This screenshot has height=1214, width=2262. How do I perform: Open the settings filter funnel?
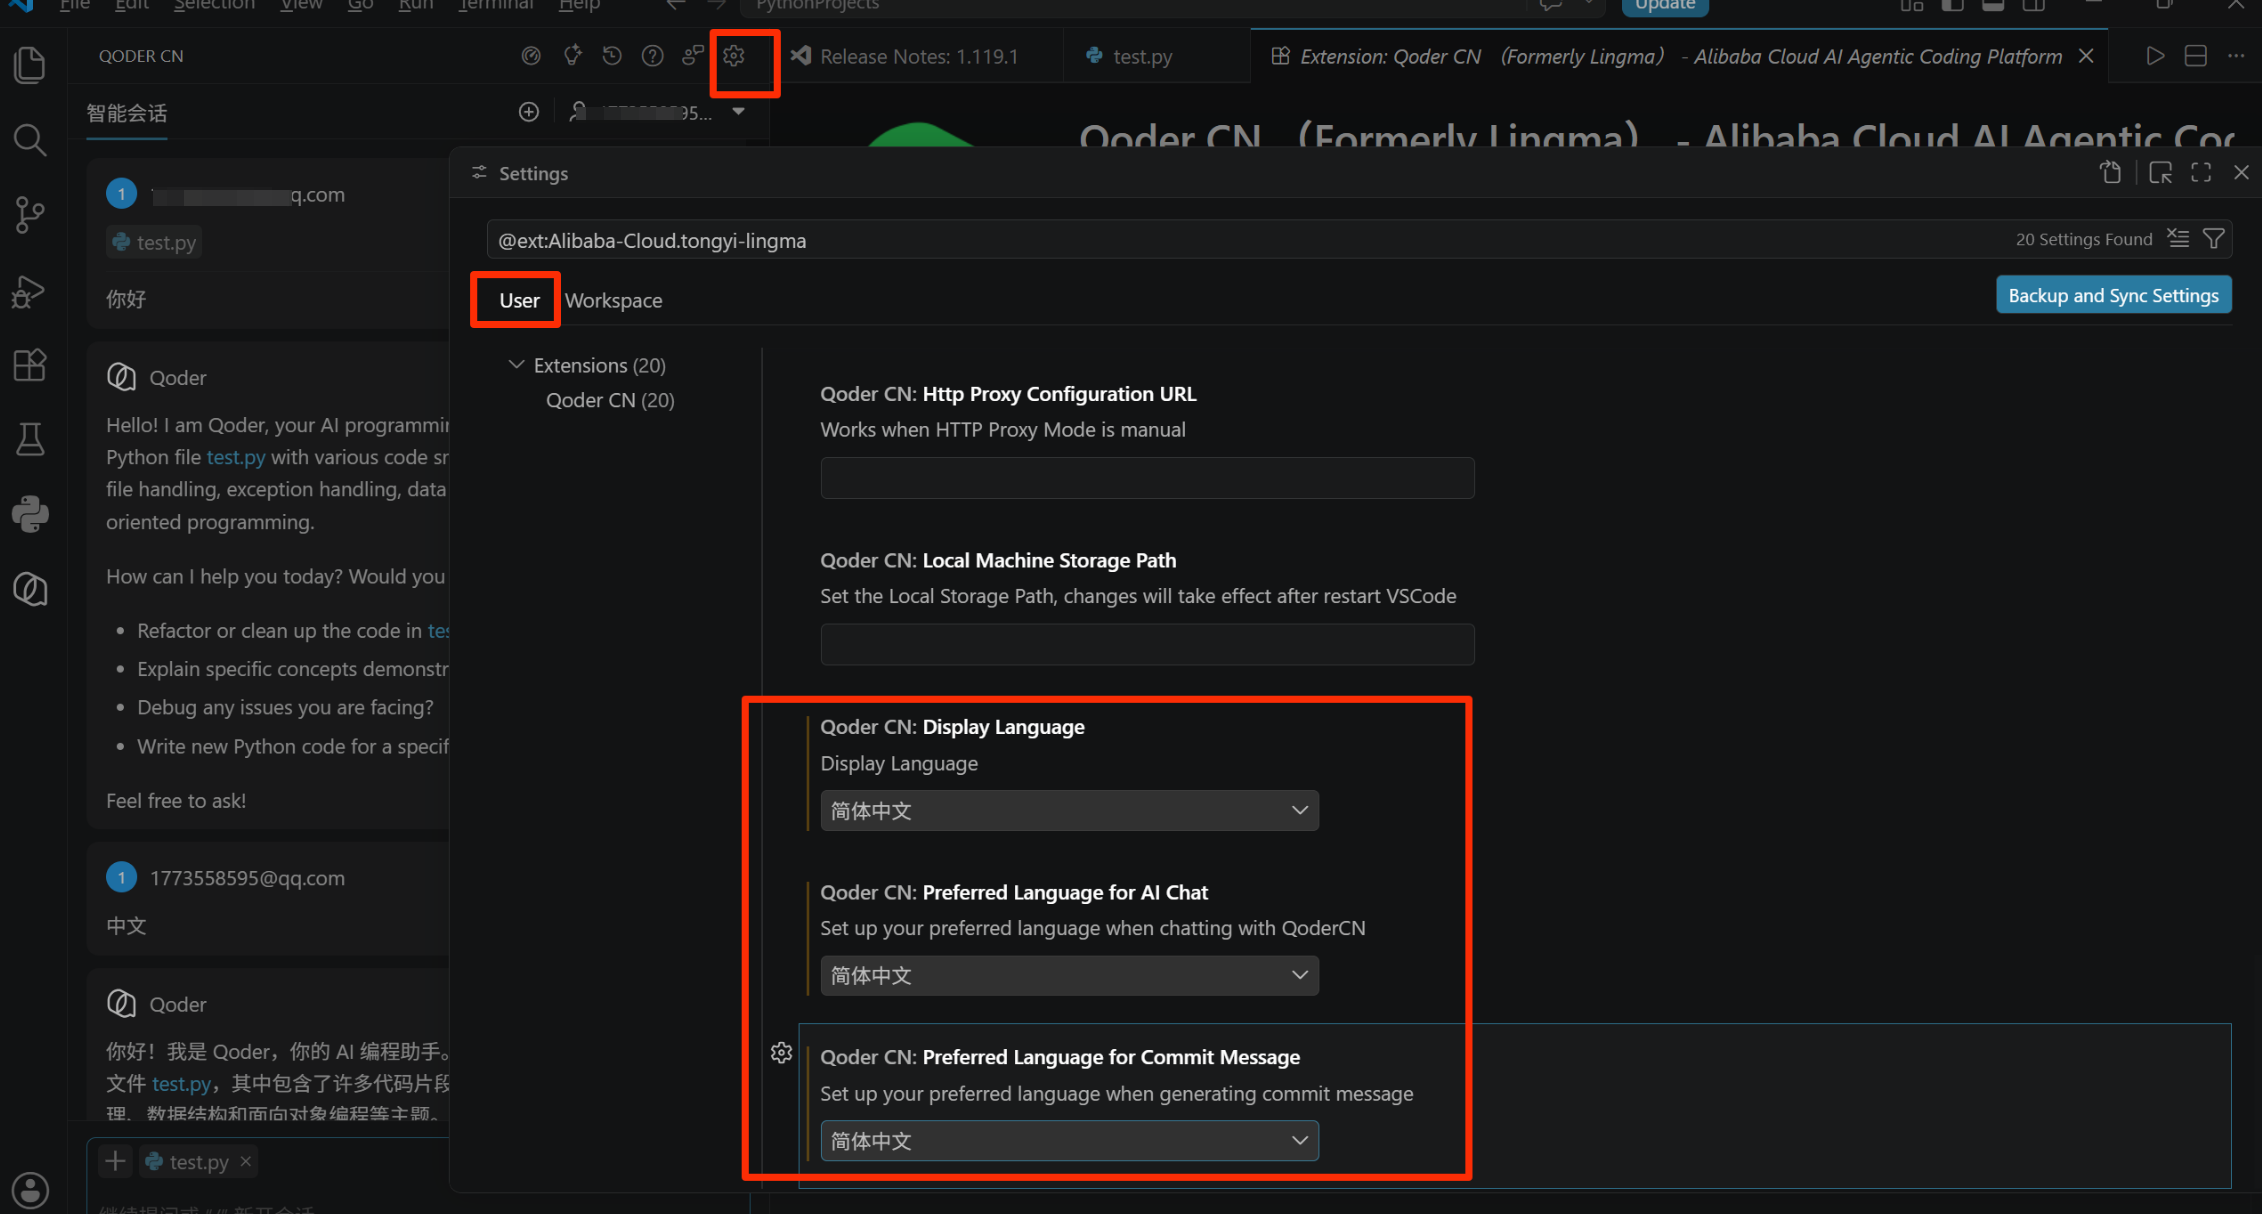pos(2214,239)
